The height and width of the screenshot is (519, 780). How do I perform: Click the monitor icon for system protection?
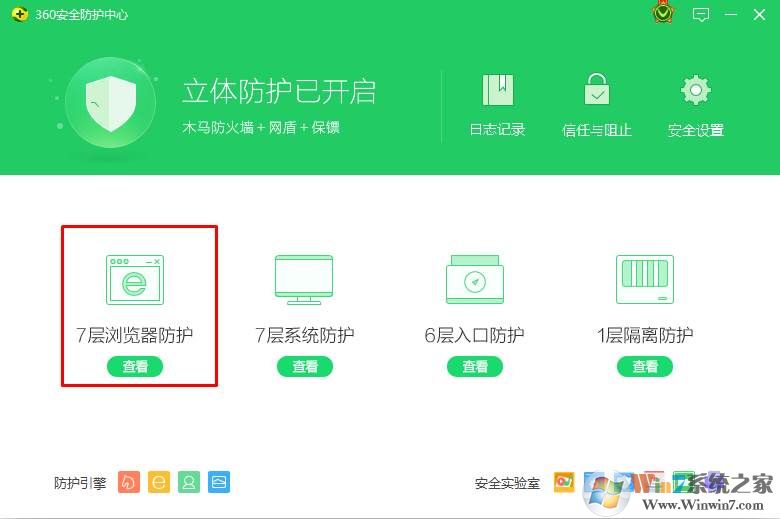(x=304, y=280)
